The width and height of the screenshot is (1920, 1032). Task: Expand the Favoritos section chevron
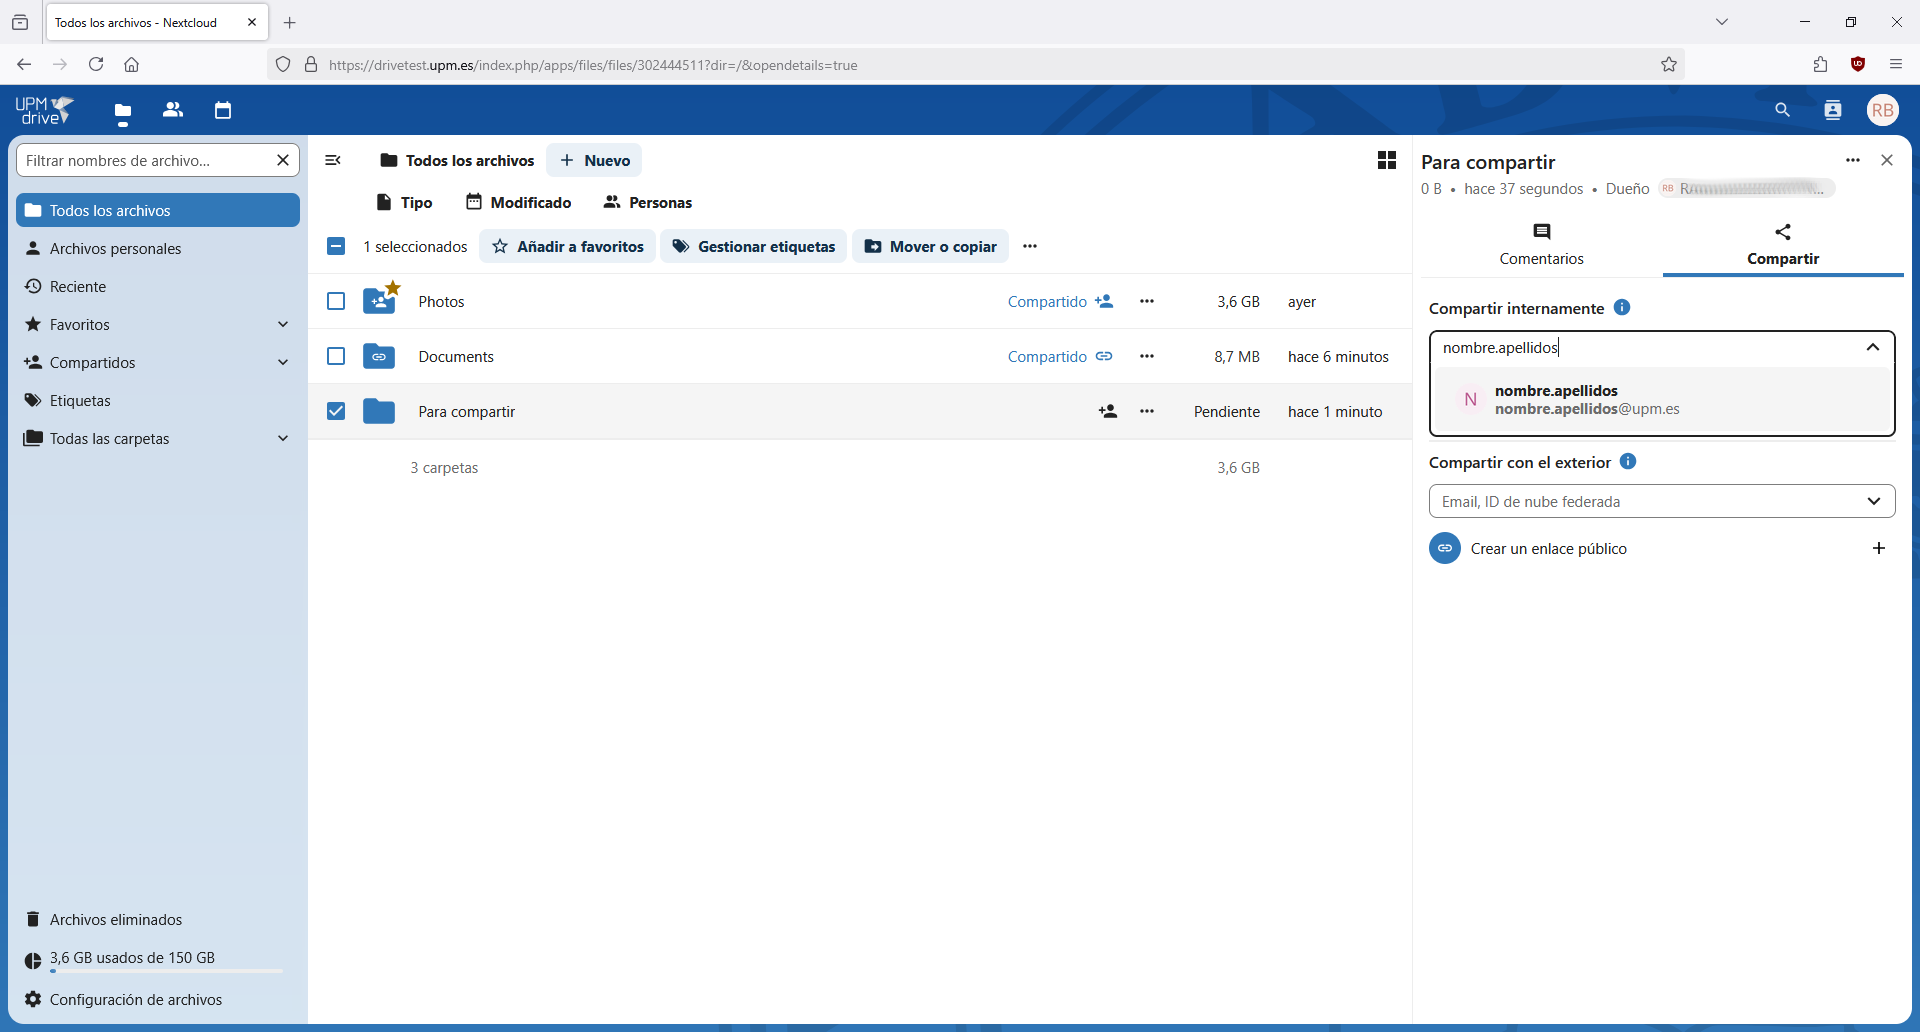click(x=283, y=324)
